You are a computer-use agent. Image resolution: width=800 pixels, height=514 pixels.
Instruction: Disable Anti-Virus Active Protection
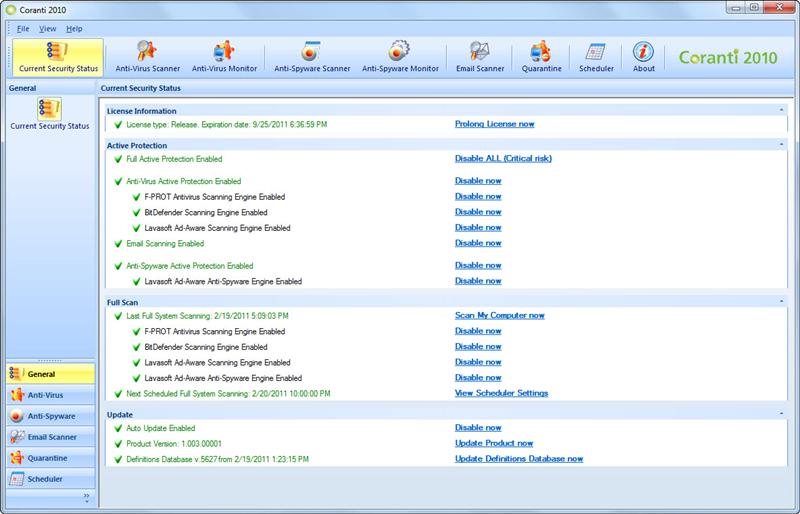478,181
